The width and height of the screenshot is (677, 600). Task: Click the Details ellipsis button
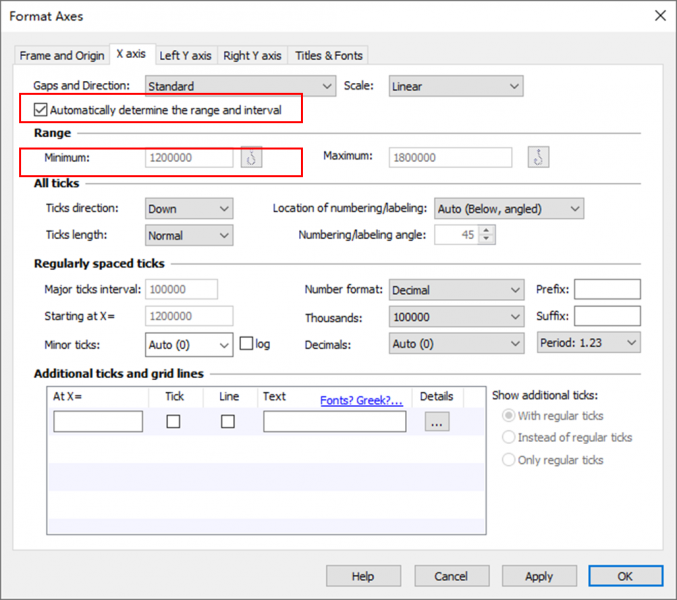[437, 421]
